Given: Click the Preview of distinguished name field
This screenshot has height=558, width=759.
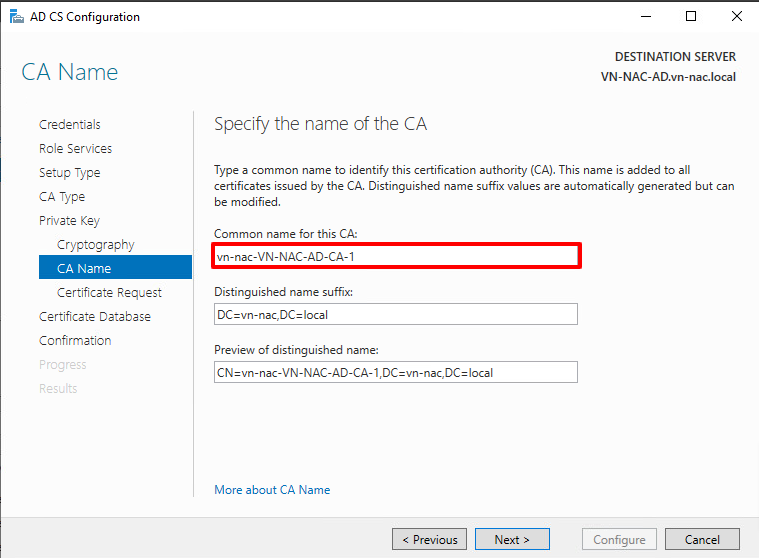Looking at the screenshot, I should 396,373.
